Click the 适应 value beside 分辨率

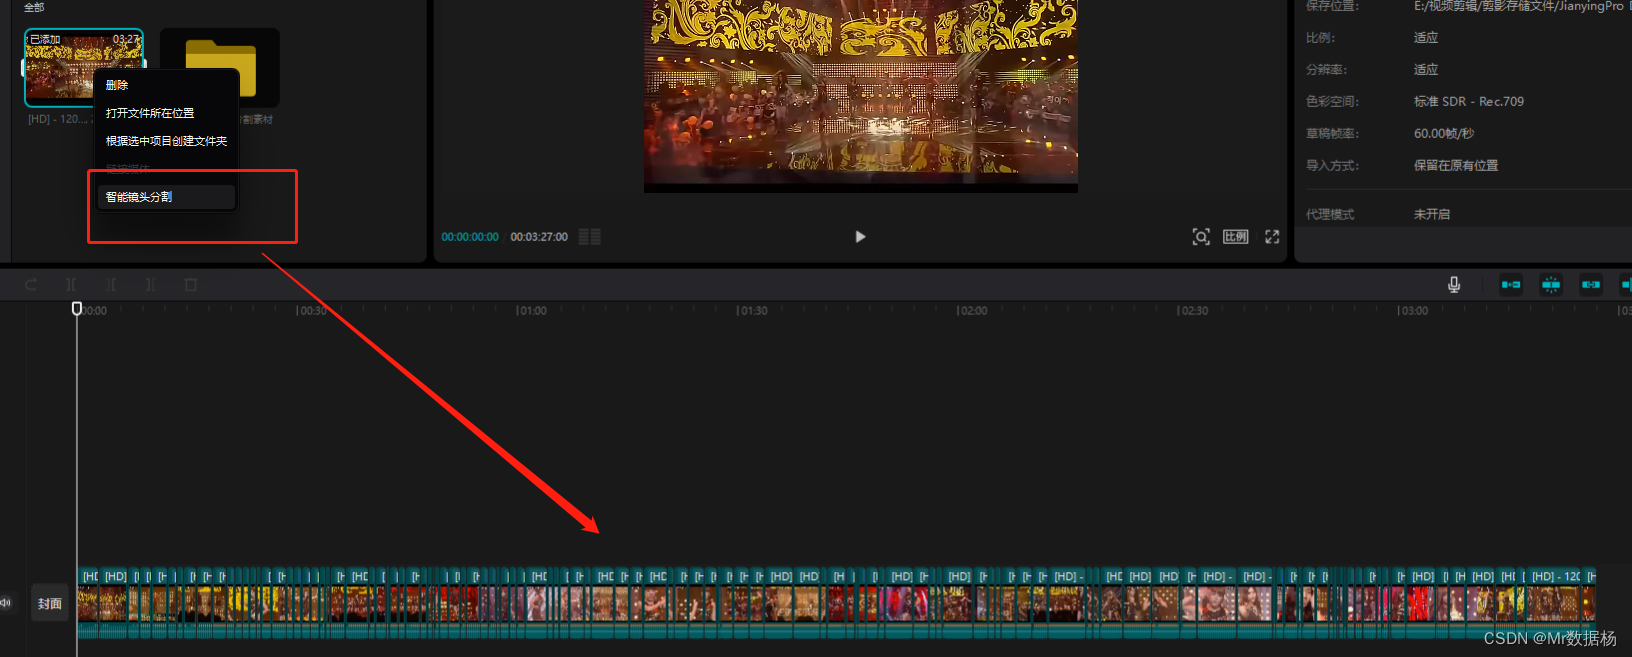pos(1426,69)
